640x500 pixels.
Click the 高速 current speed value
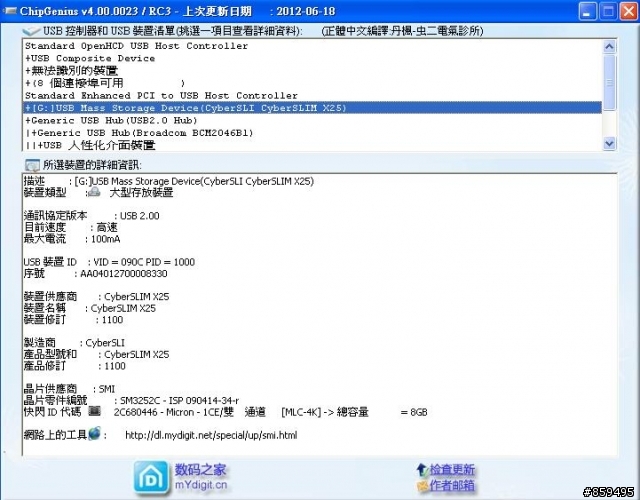(107, 227)
